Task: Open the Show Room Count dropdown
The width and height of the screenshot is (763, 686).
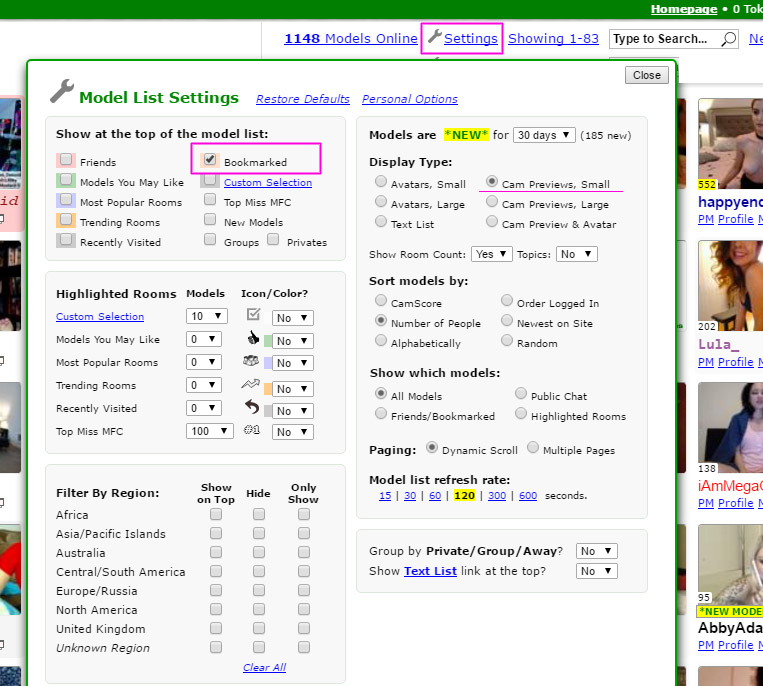Action: coord(491,254)
